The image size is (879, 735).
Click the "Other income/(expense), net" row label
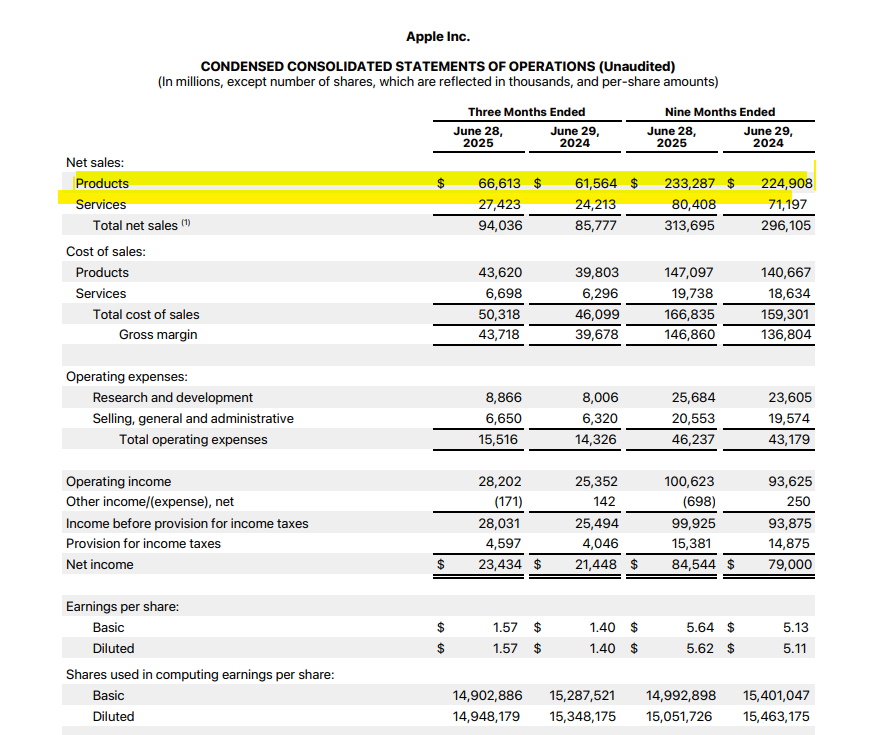pyautogui.click(x=150, y=502)
